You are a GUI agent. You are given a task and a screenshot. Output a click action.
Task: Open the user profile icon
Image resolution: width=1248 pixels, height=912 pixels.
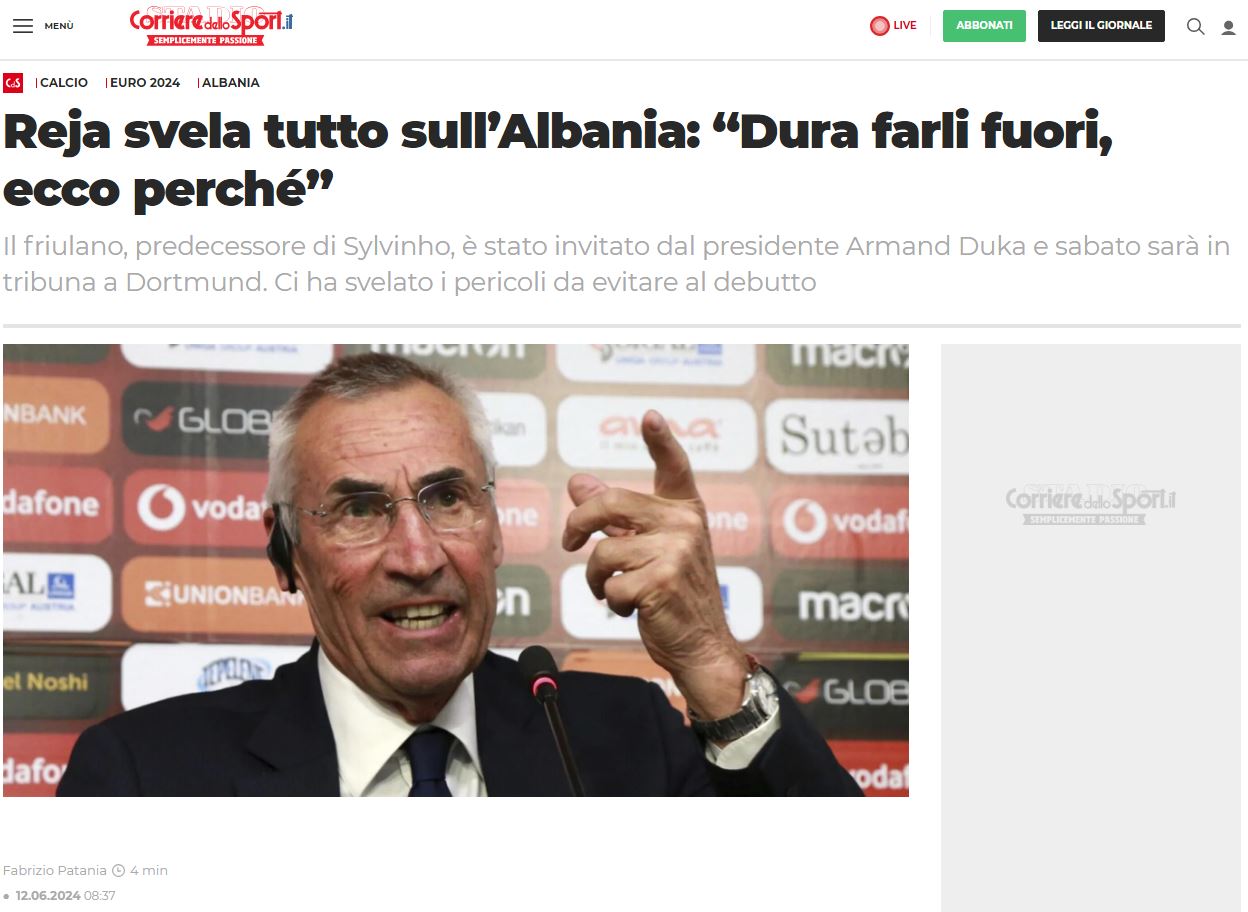[1228, 27]
